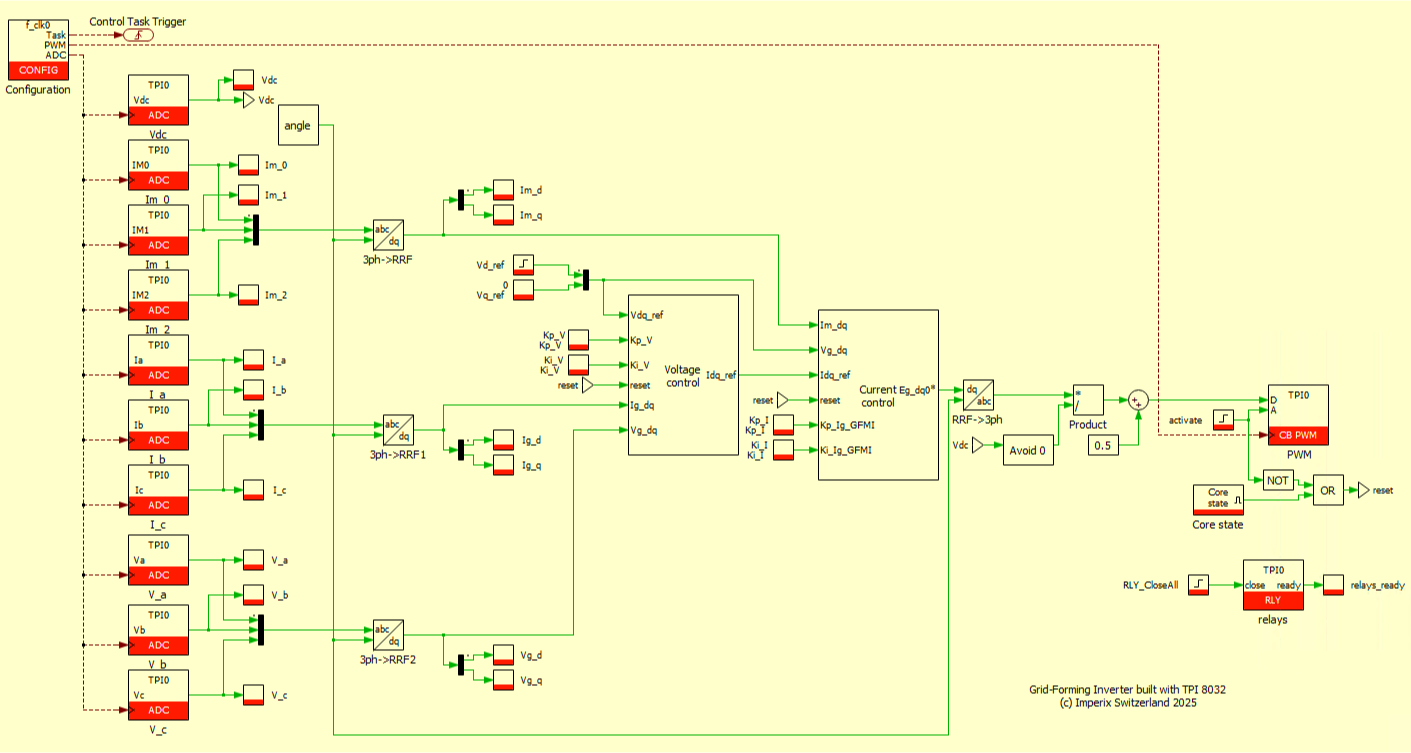The width and height of the screenshot is (1411, 753).
Task: Select the CONFIG Configuration block
Action: (x=40, y=48)
